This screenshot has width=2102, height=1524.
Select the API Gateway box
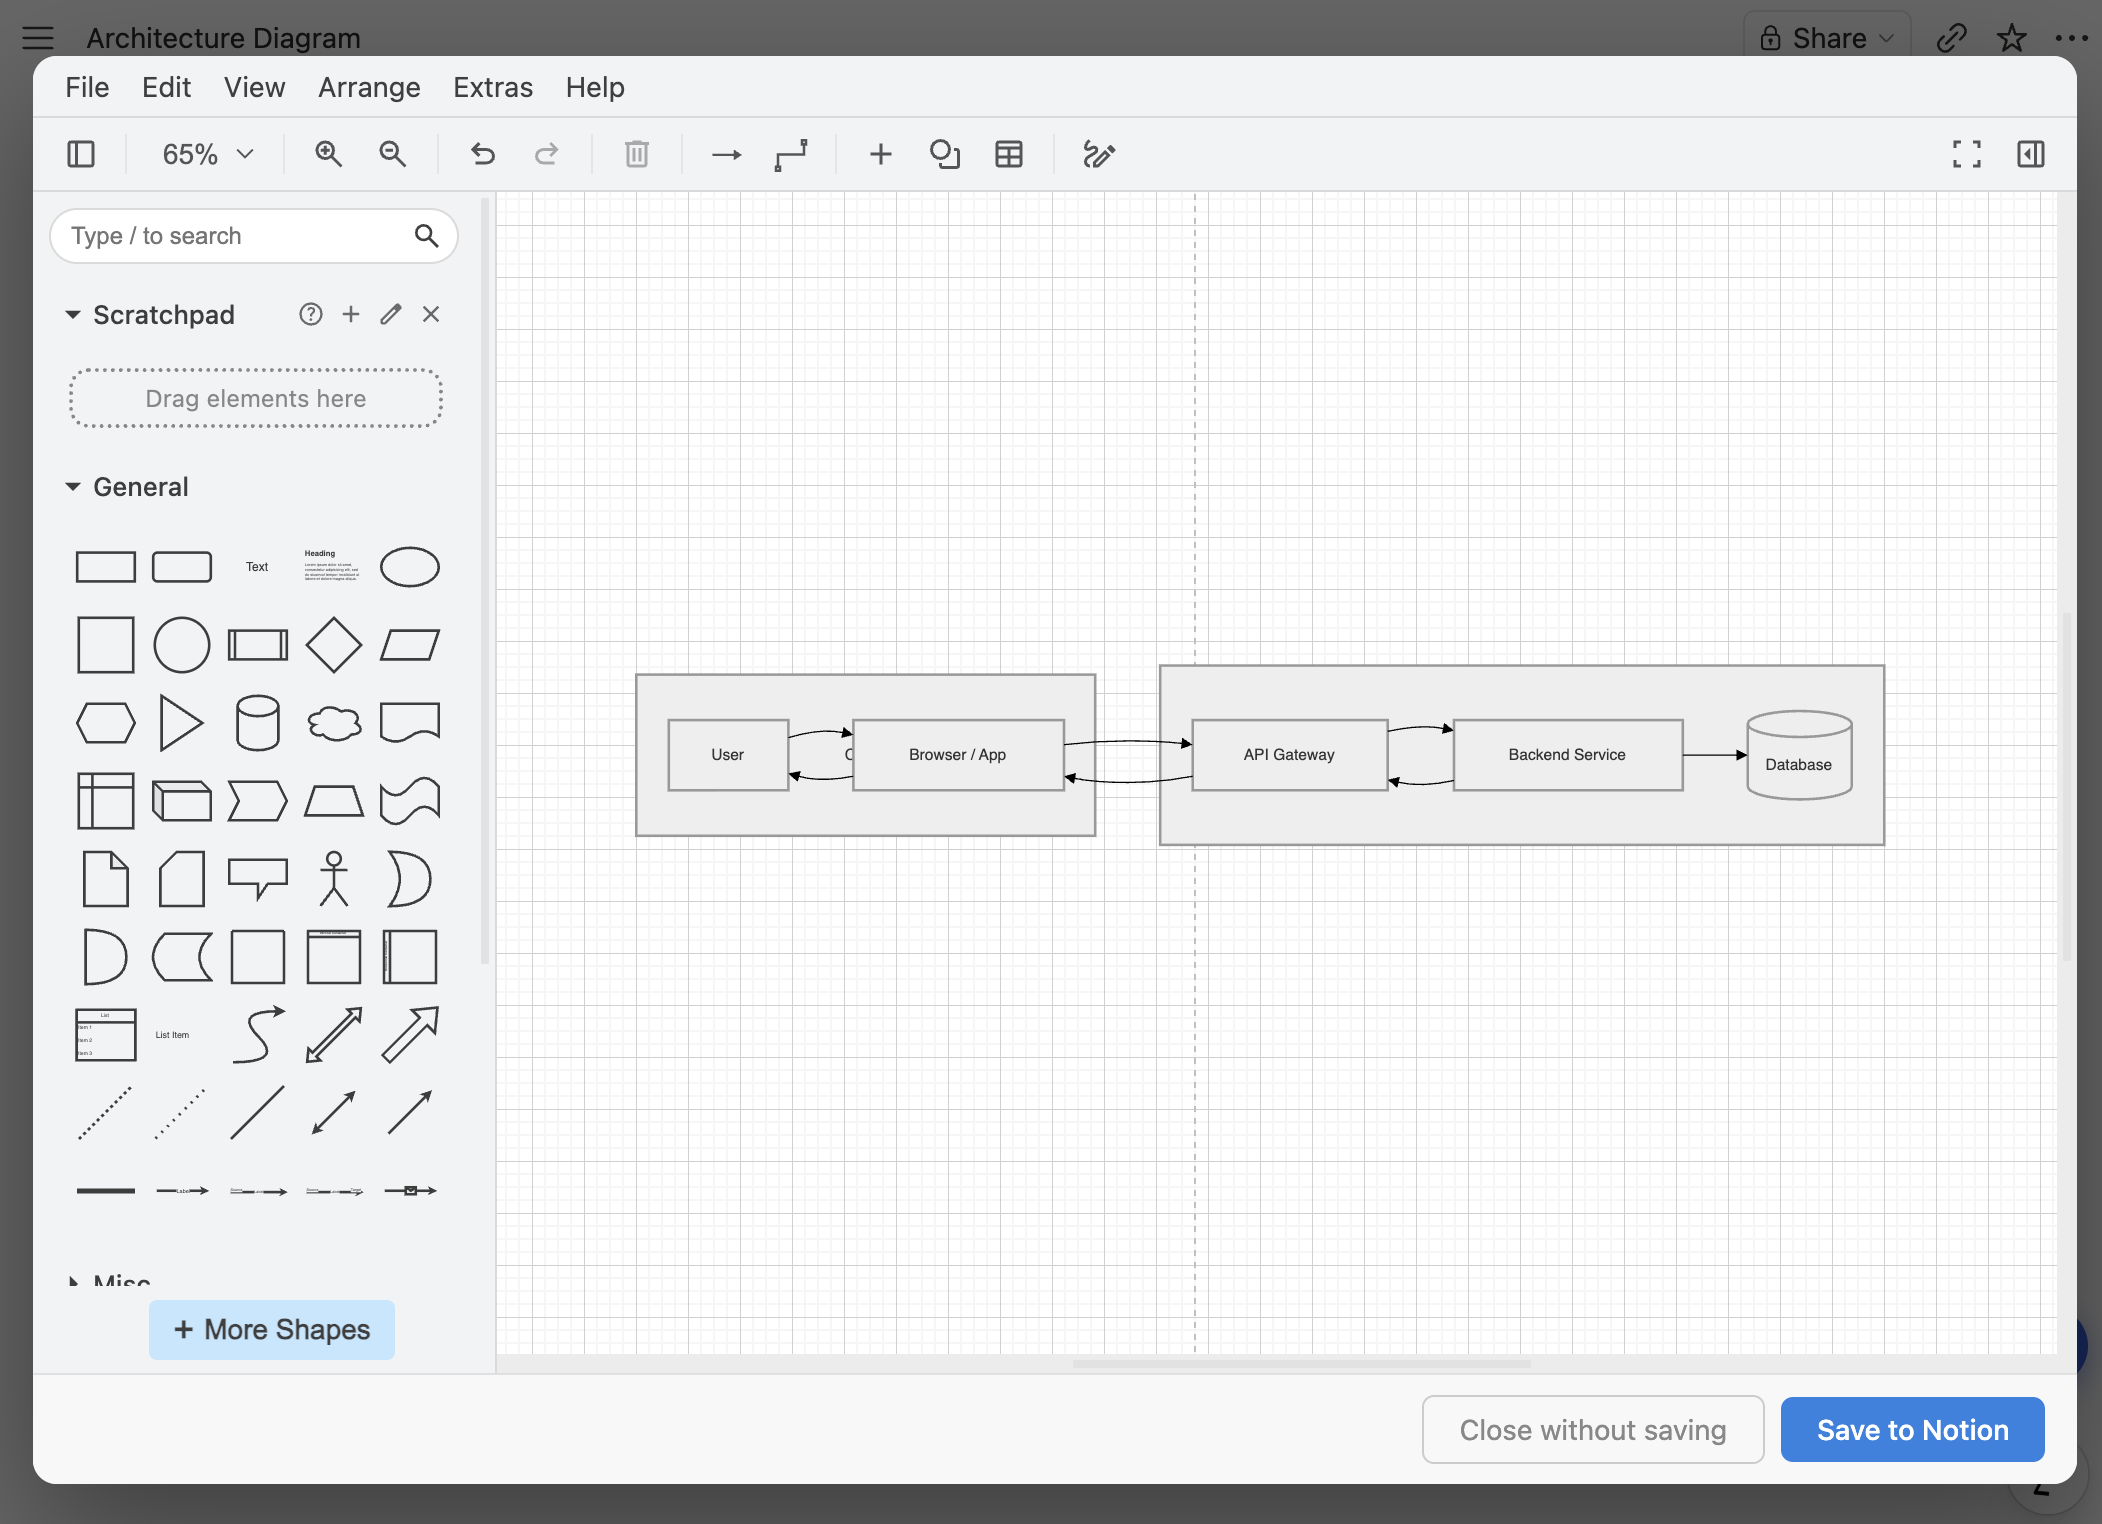[1289, 755]
